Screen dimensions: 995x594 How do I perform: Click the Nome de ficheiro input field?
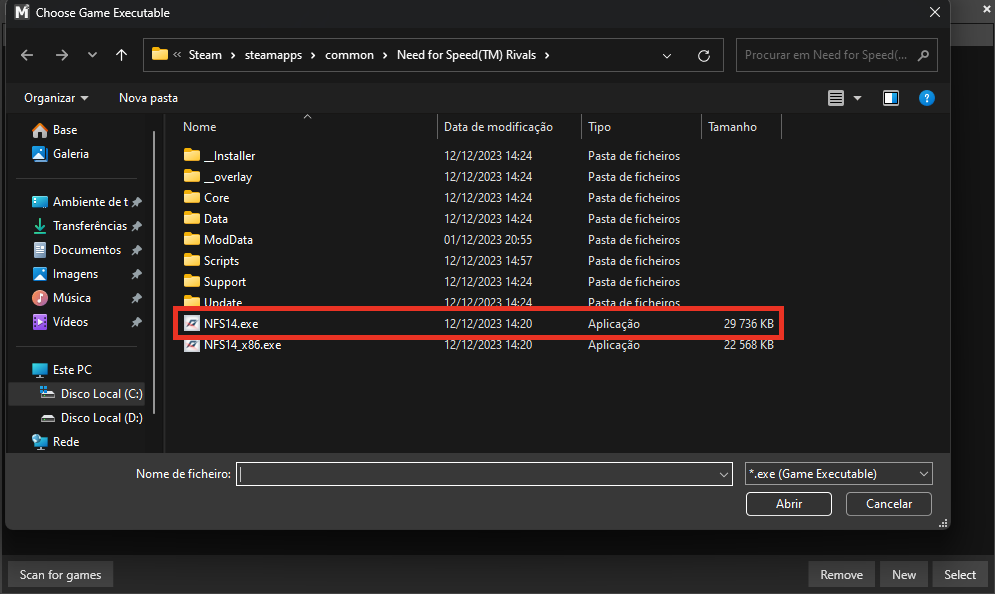[x=484, y=474]
